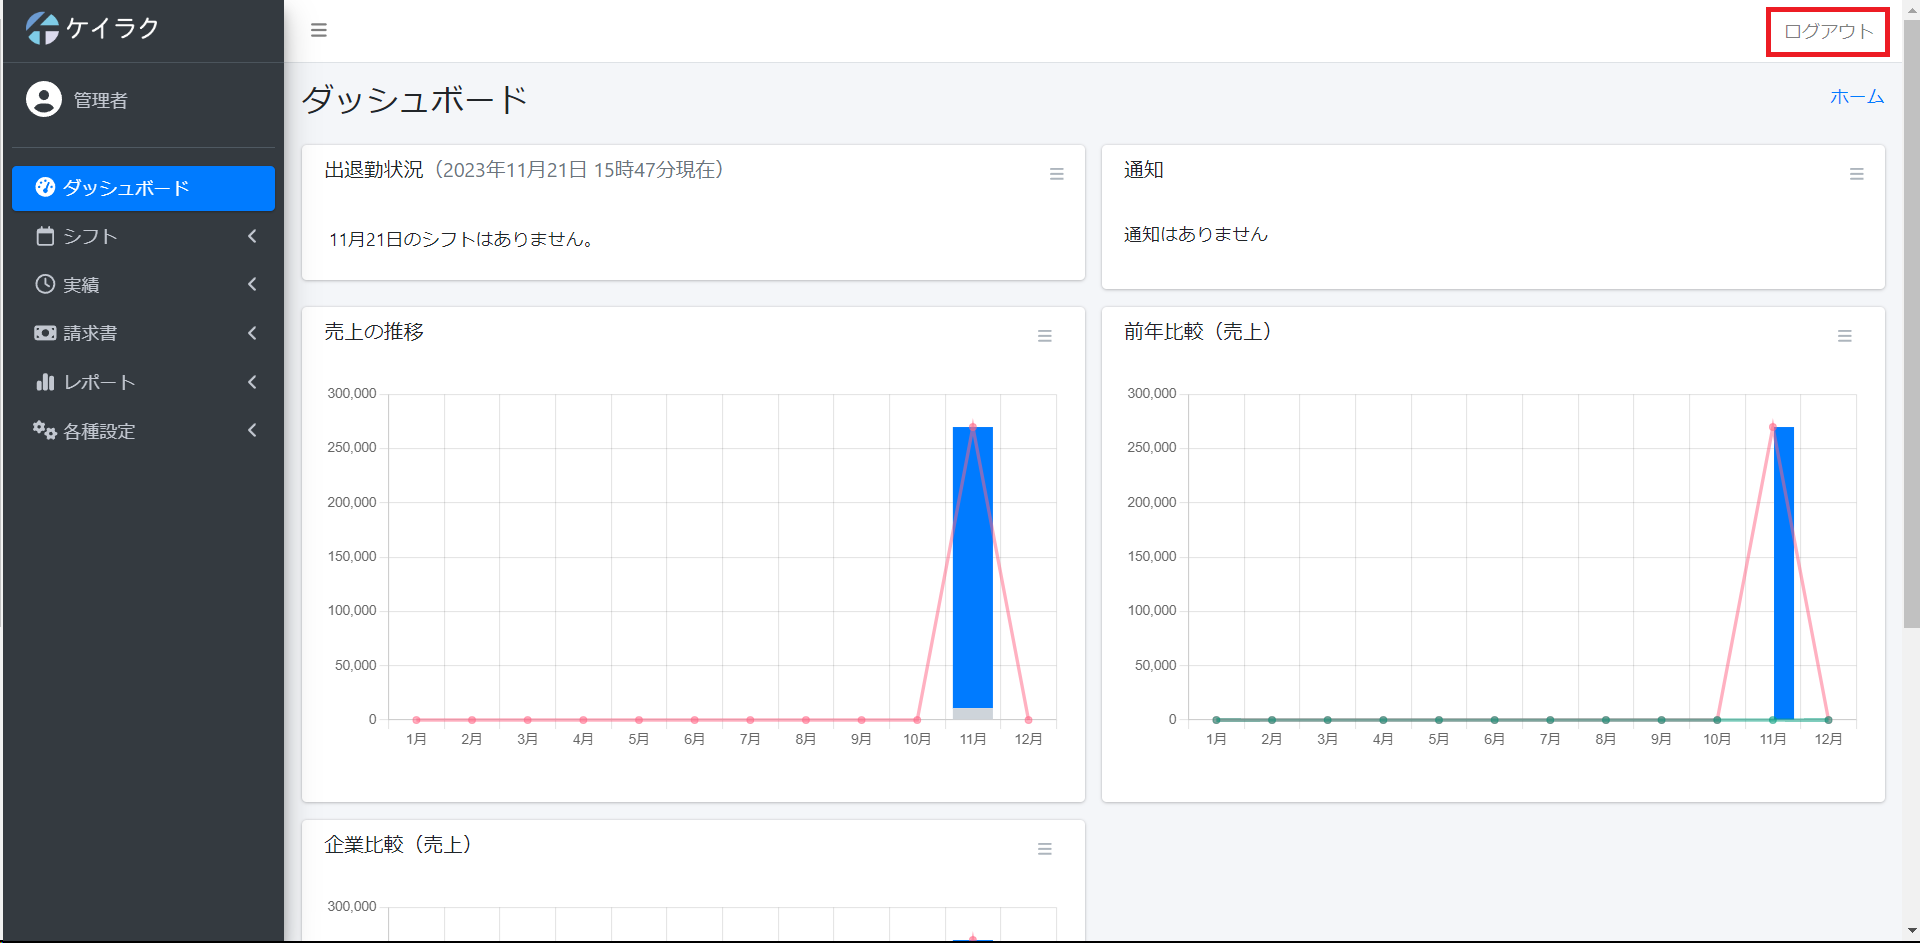Image resolution: width=1920 pixels, height=943 pixels.
Task: Click the ログアウト button
Action: (x=1828, y=32)
